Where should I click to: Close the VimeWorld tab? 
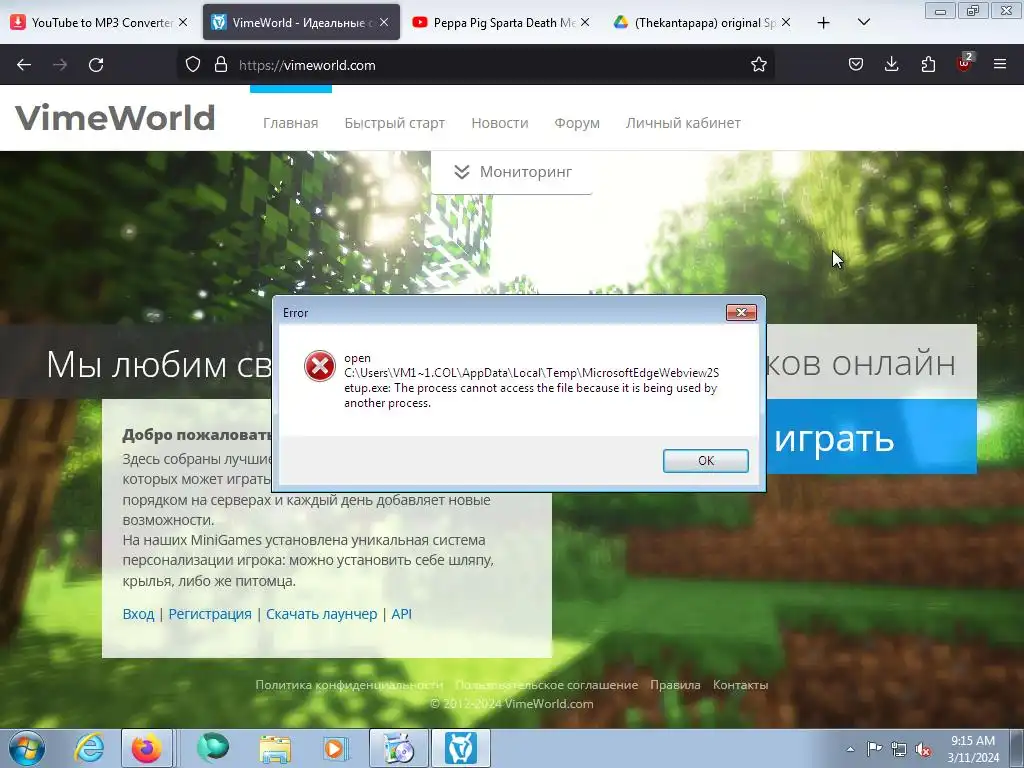pyautogui.click(x=384, y=22)
